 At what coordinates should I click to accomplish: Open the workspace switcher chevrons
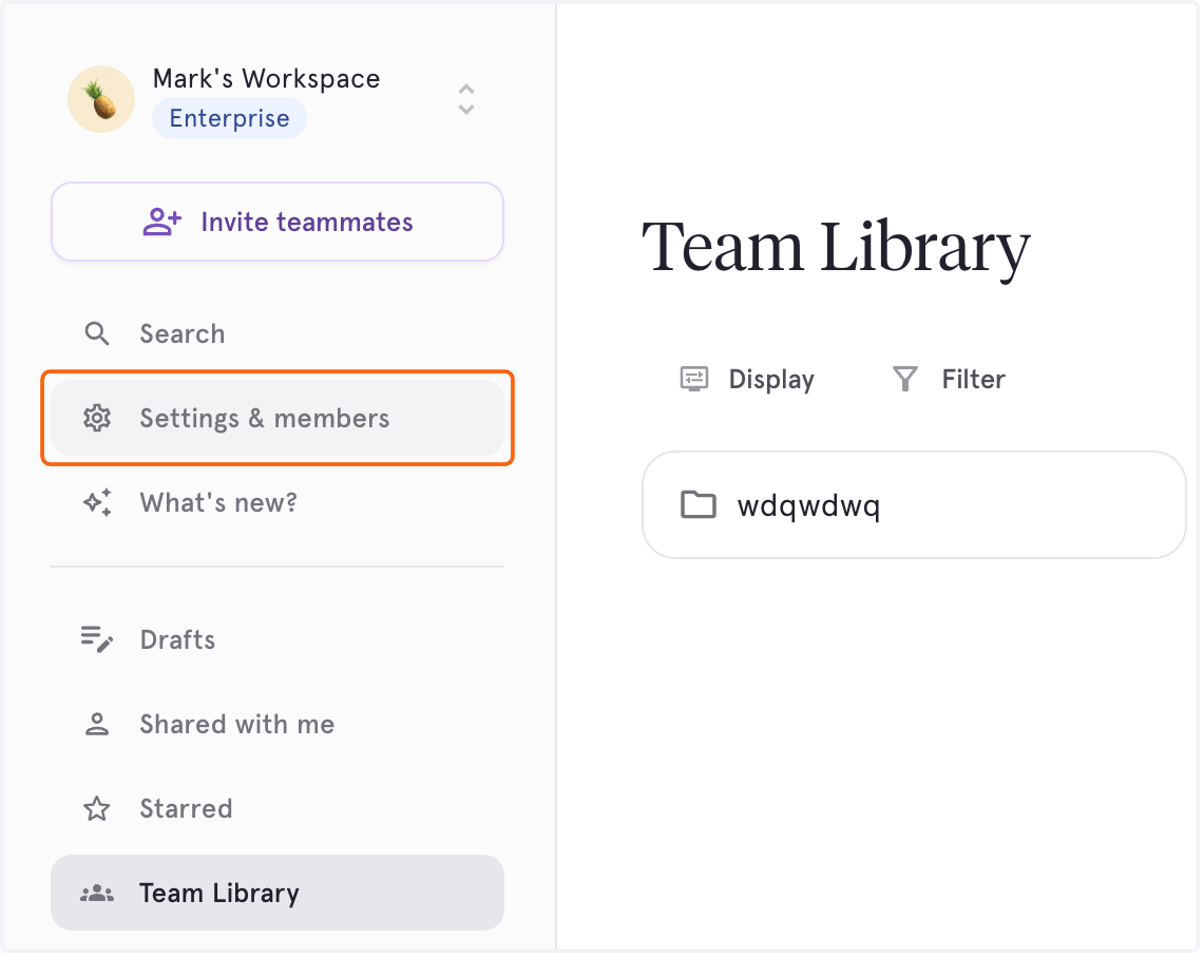pyautogui.click(x=466, y=99)
